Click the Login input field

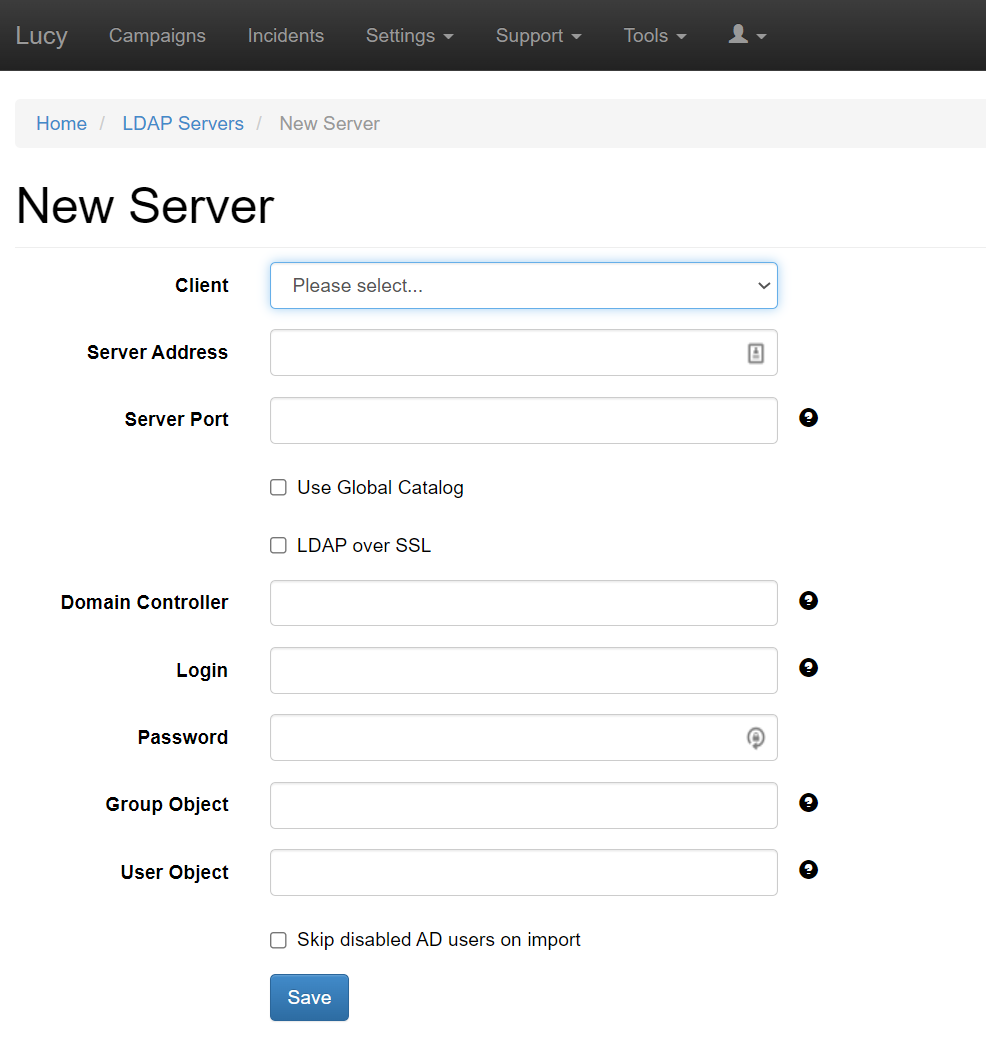[523, 670]
